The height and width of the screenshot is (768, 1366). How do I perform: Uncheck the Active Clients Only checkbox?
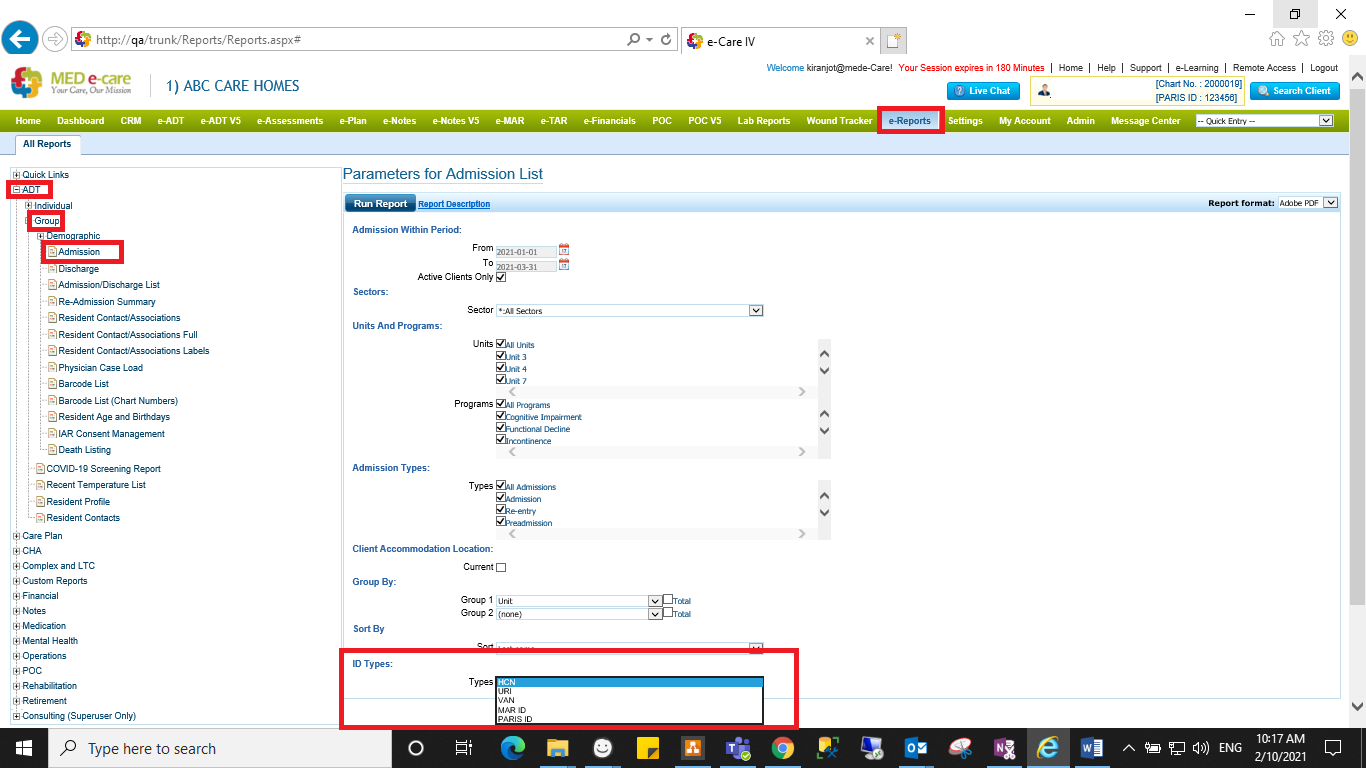pyautogui.click(x=501, y=277)
